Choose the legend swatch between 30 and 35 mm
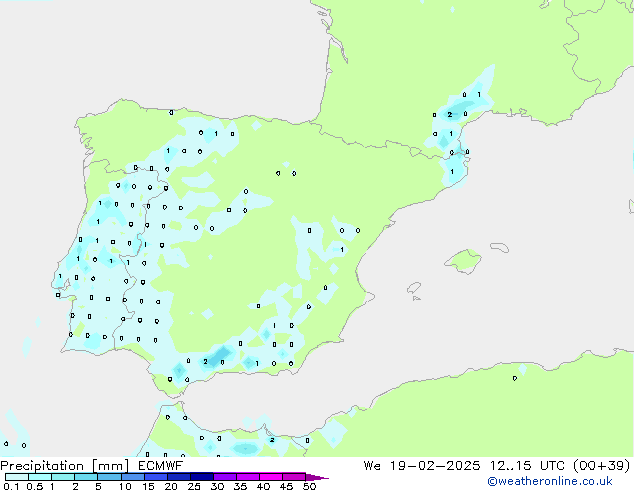The height and width of the screenshot is (490, 634). [226, 477]
